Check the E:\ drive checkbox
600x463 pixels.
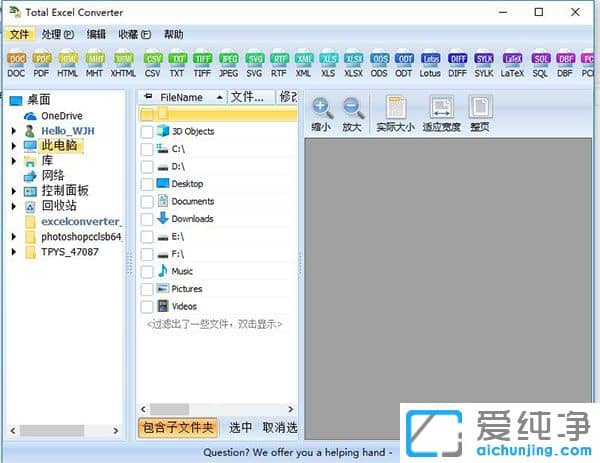click(147, 237)
